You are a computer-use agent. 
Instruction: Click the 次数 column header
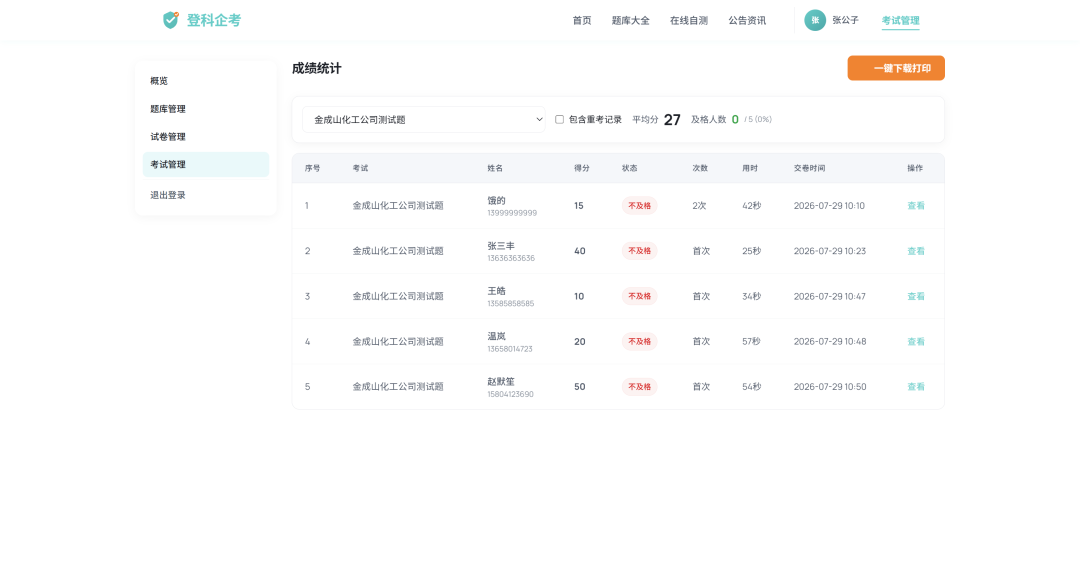click(700, 168)
